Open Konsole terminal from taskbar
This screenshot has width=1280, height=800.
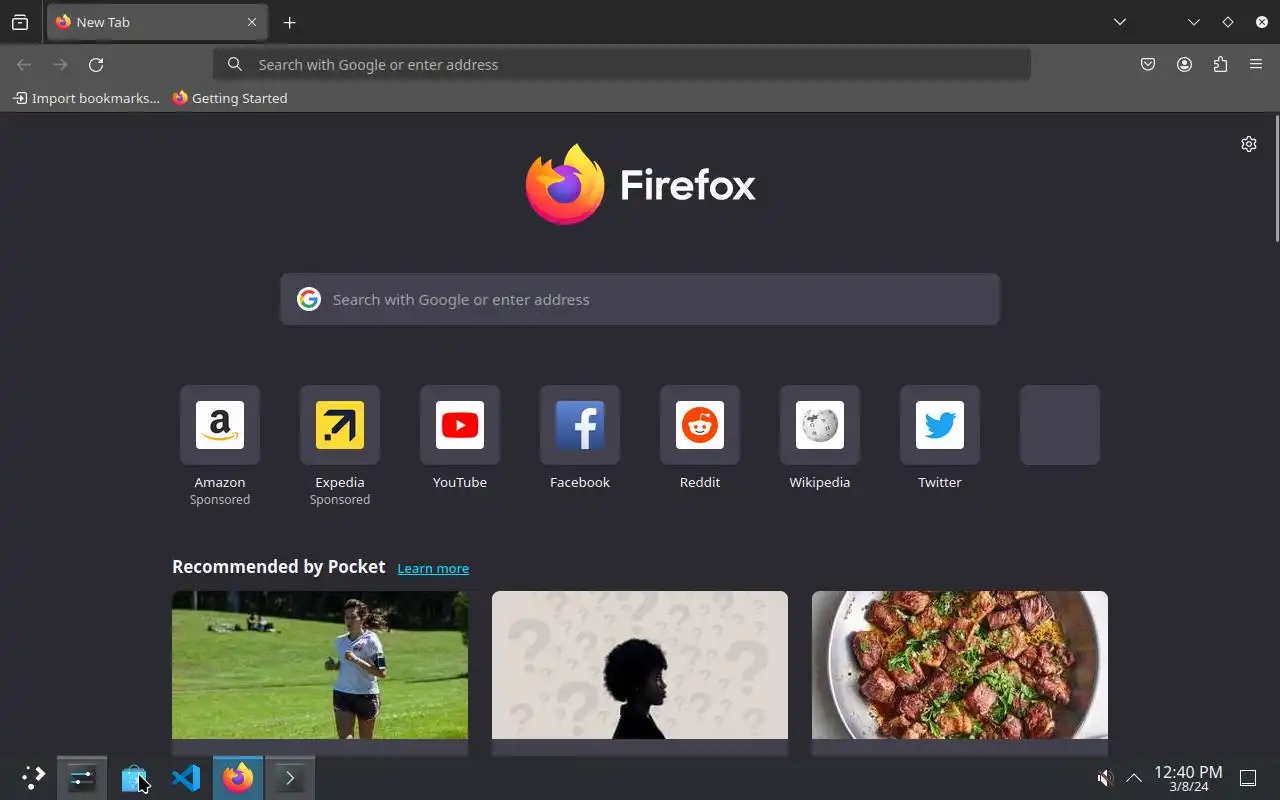click(290, 778)
